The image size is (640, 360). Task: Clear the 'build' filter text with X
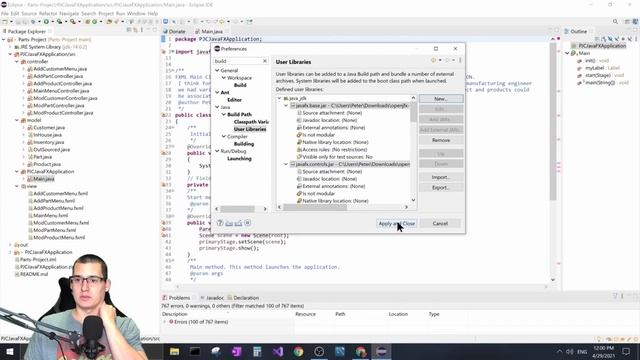click(264, 61)
